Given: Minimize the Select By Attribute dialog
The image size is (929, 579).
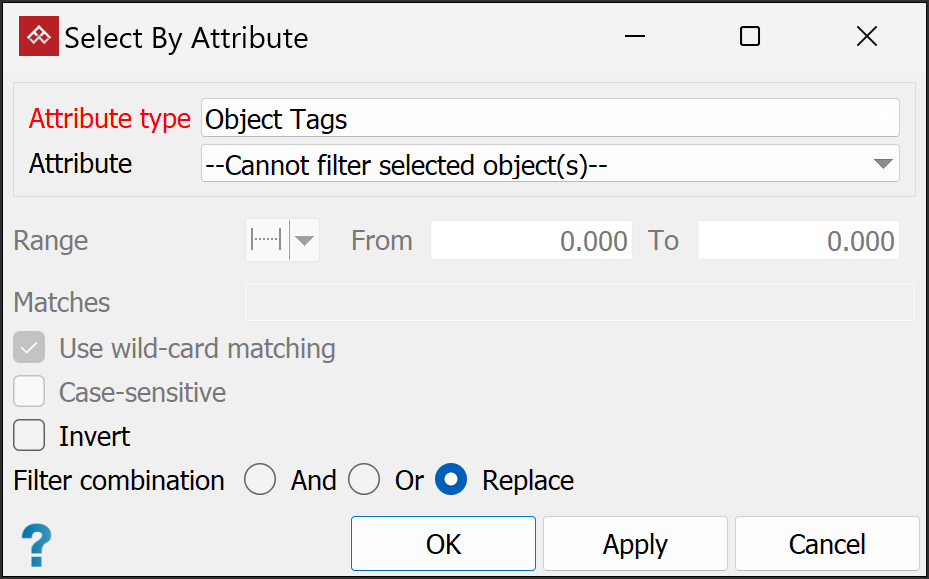Looking at the screenshot, I should (634, 37).
